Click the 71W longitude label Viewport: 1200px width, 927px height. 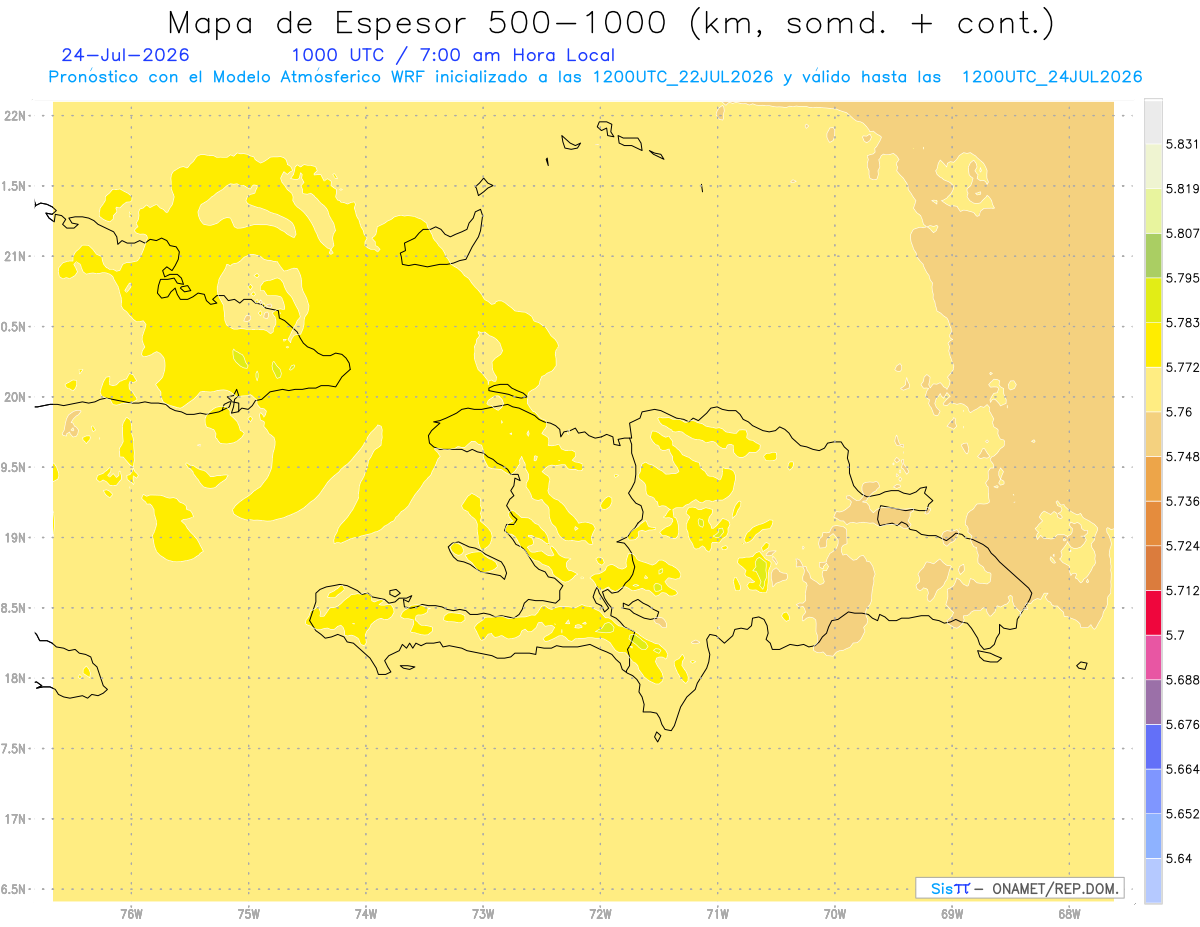coord(717,914)
